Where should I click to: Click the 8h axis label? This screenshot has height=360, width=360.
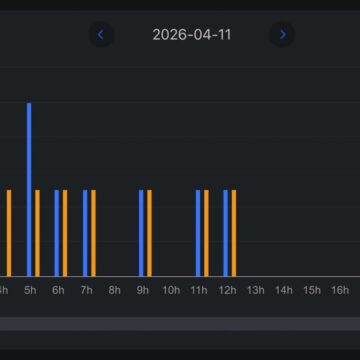114,290
